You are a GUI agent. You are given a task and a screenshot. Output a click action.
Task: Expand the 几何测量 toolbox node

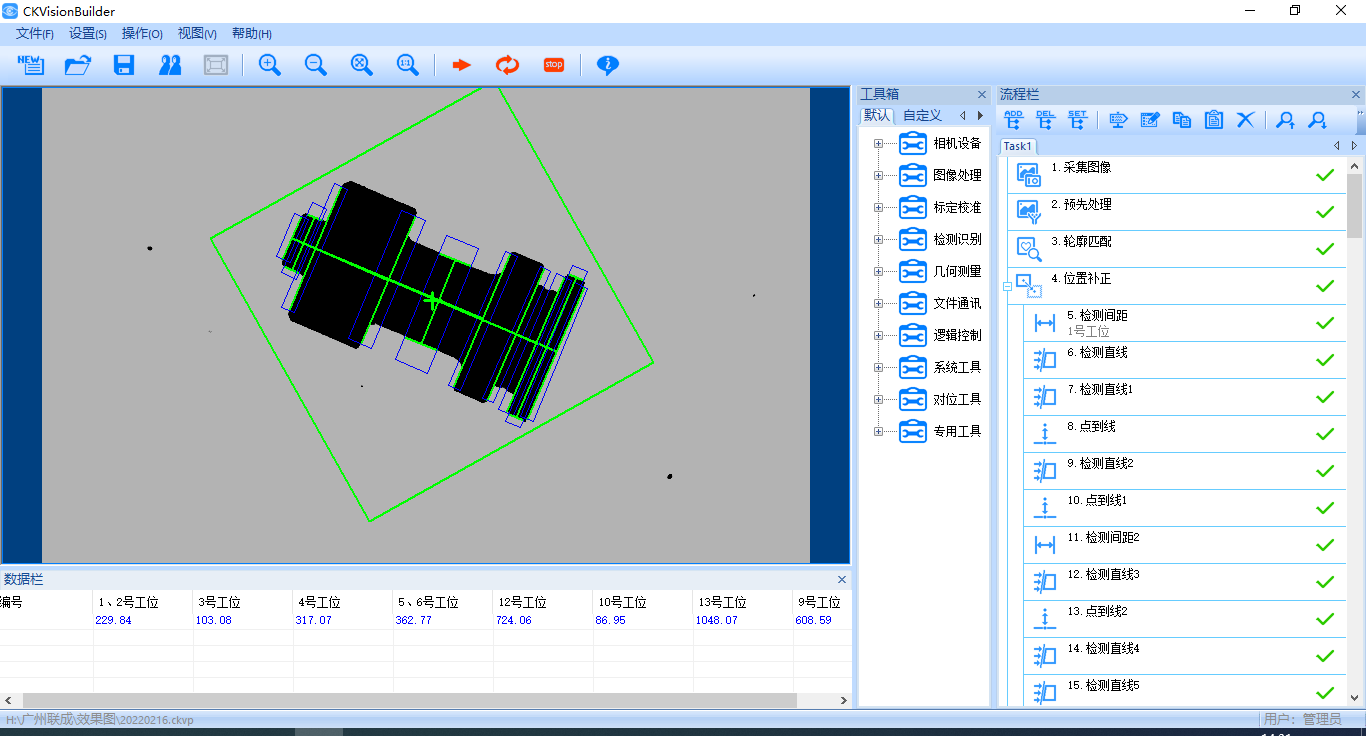pyautogui.click(x=879, y=272)
